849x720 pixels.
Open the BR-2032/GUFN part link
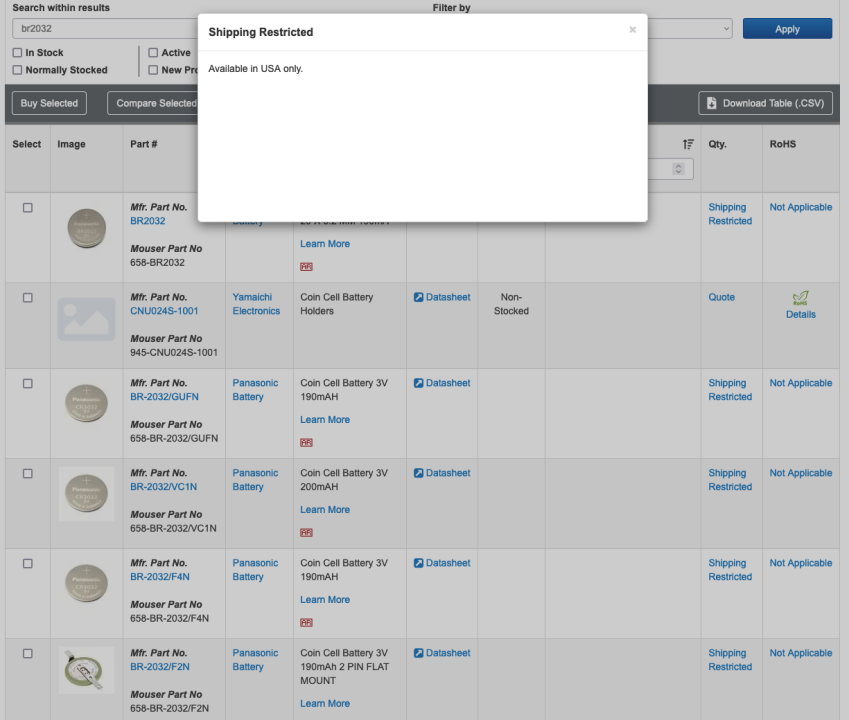pyautogui.click(x=164, y=397)
